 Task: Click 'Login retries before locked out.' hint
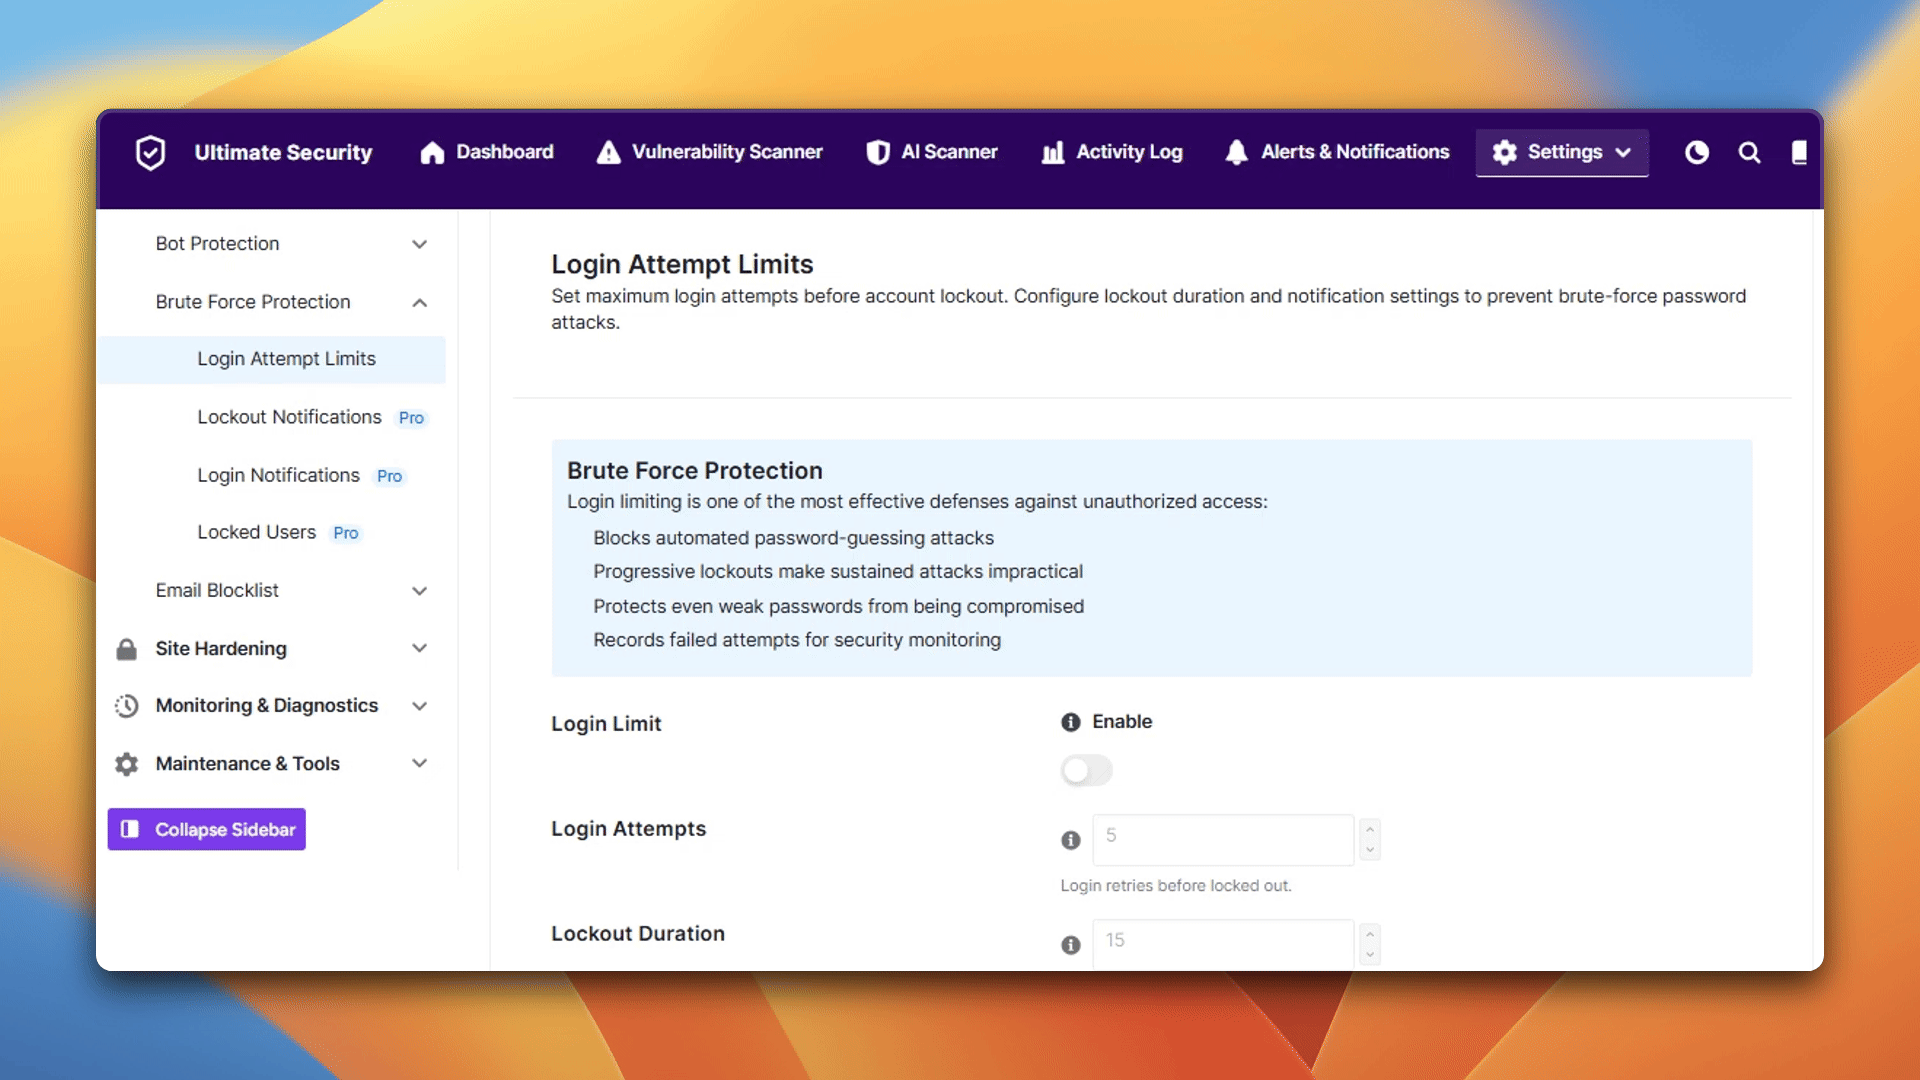1176,886
